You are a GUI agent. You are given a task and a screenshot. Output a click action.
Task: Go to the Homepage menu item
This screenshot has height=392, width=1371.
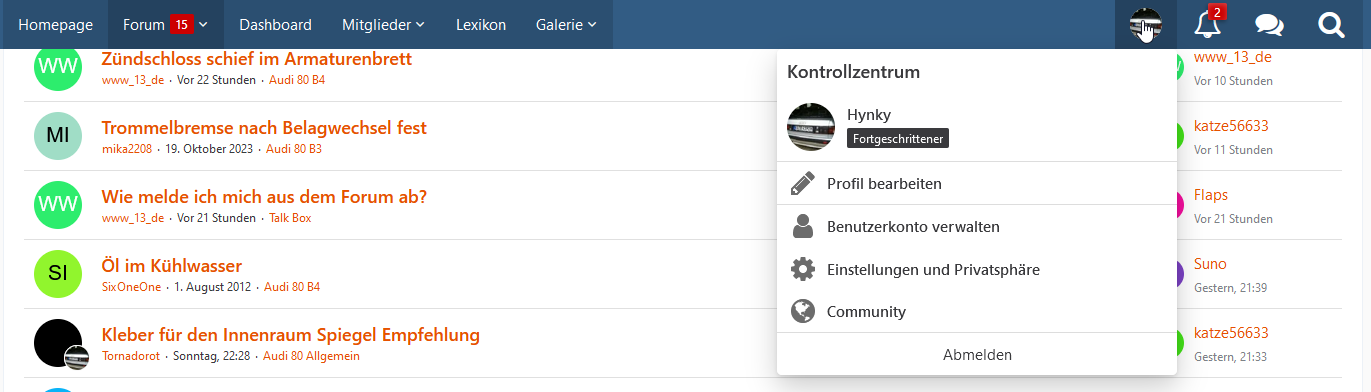pos(55,25)
